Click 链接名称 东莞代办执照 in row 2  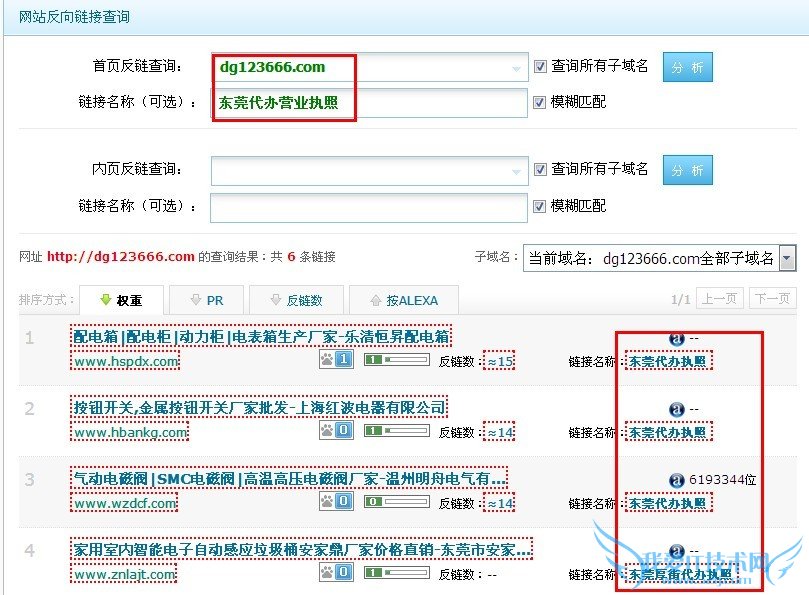[x=668, y=432]
